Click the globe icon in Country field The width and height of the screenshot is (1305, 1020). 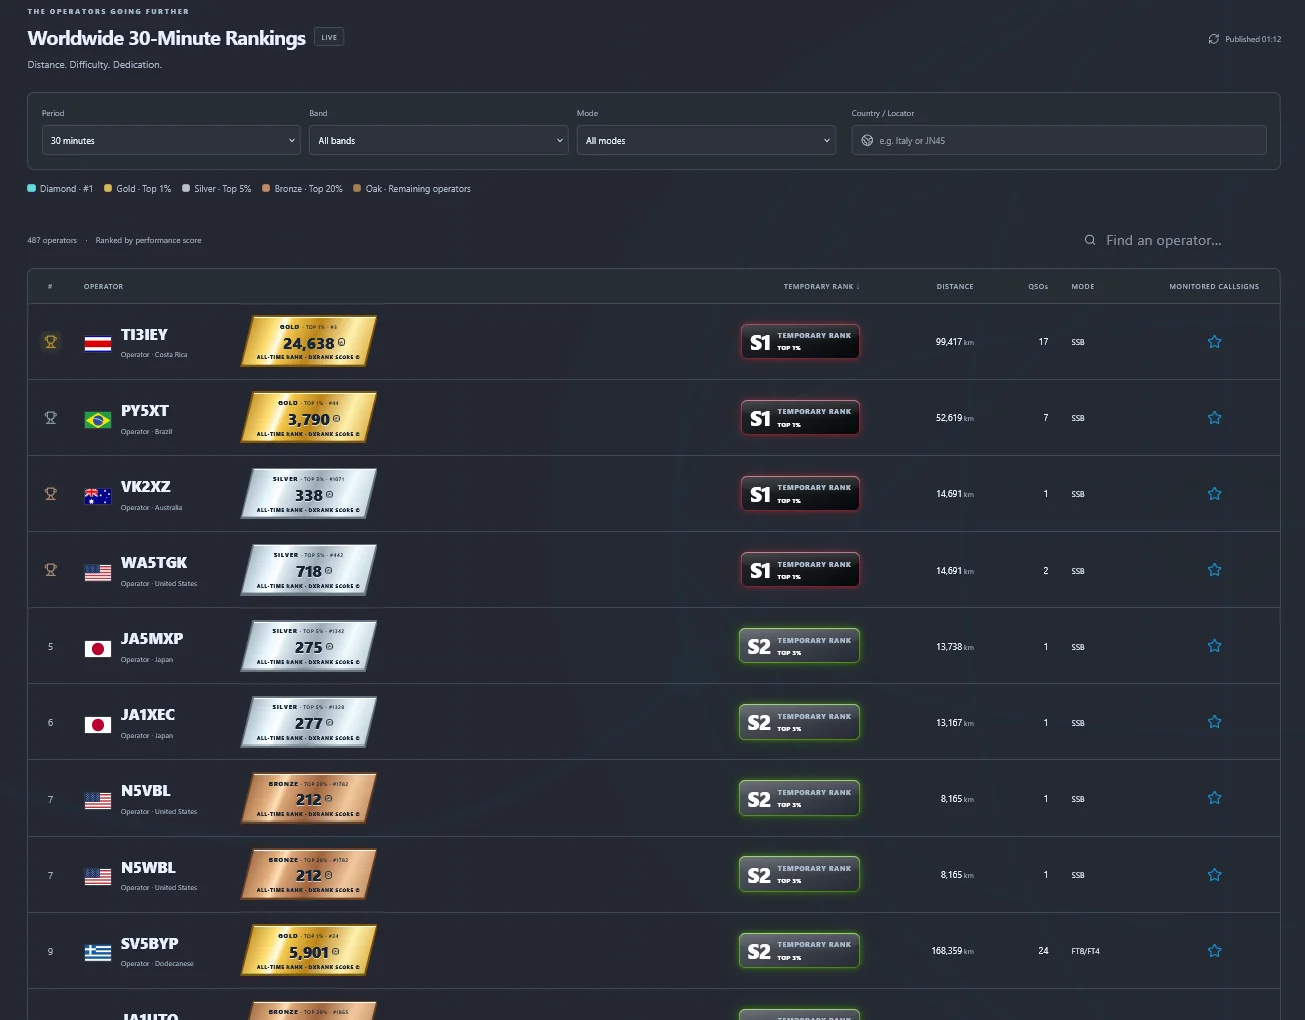click(867, 141)
